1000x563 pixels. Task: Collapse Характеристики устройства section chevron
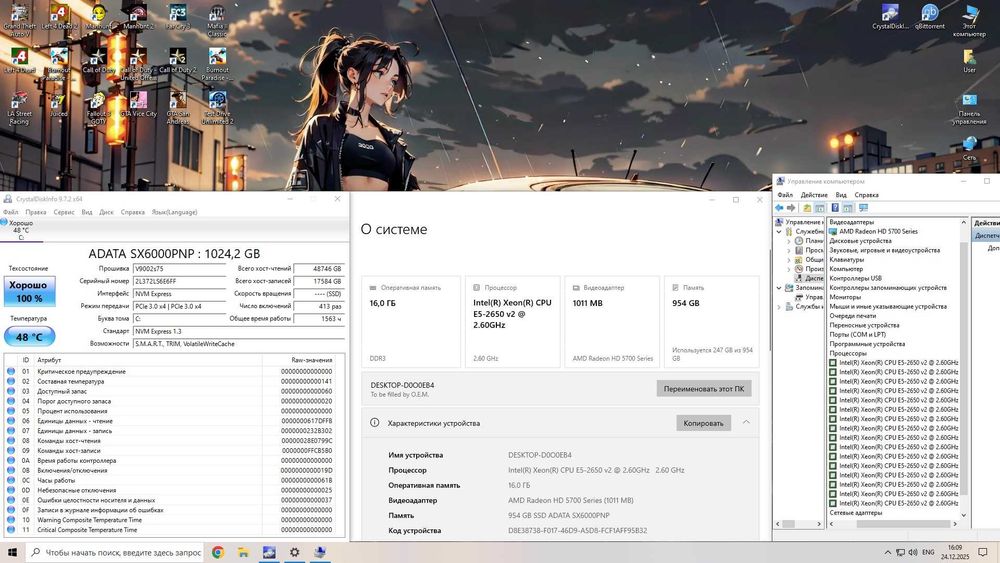[x=746, y=423]
